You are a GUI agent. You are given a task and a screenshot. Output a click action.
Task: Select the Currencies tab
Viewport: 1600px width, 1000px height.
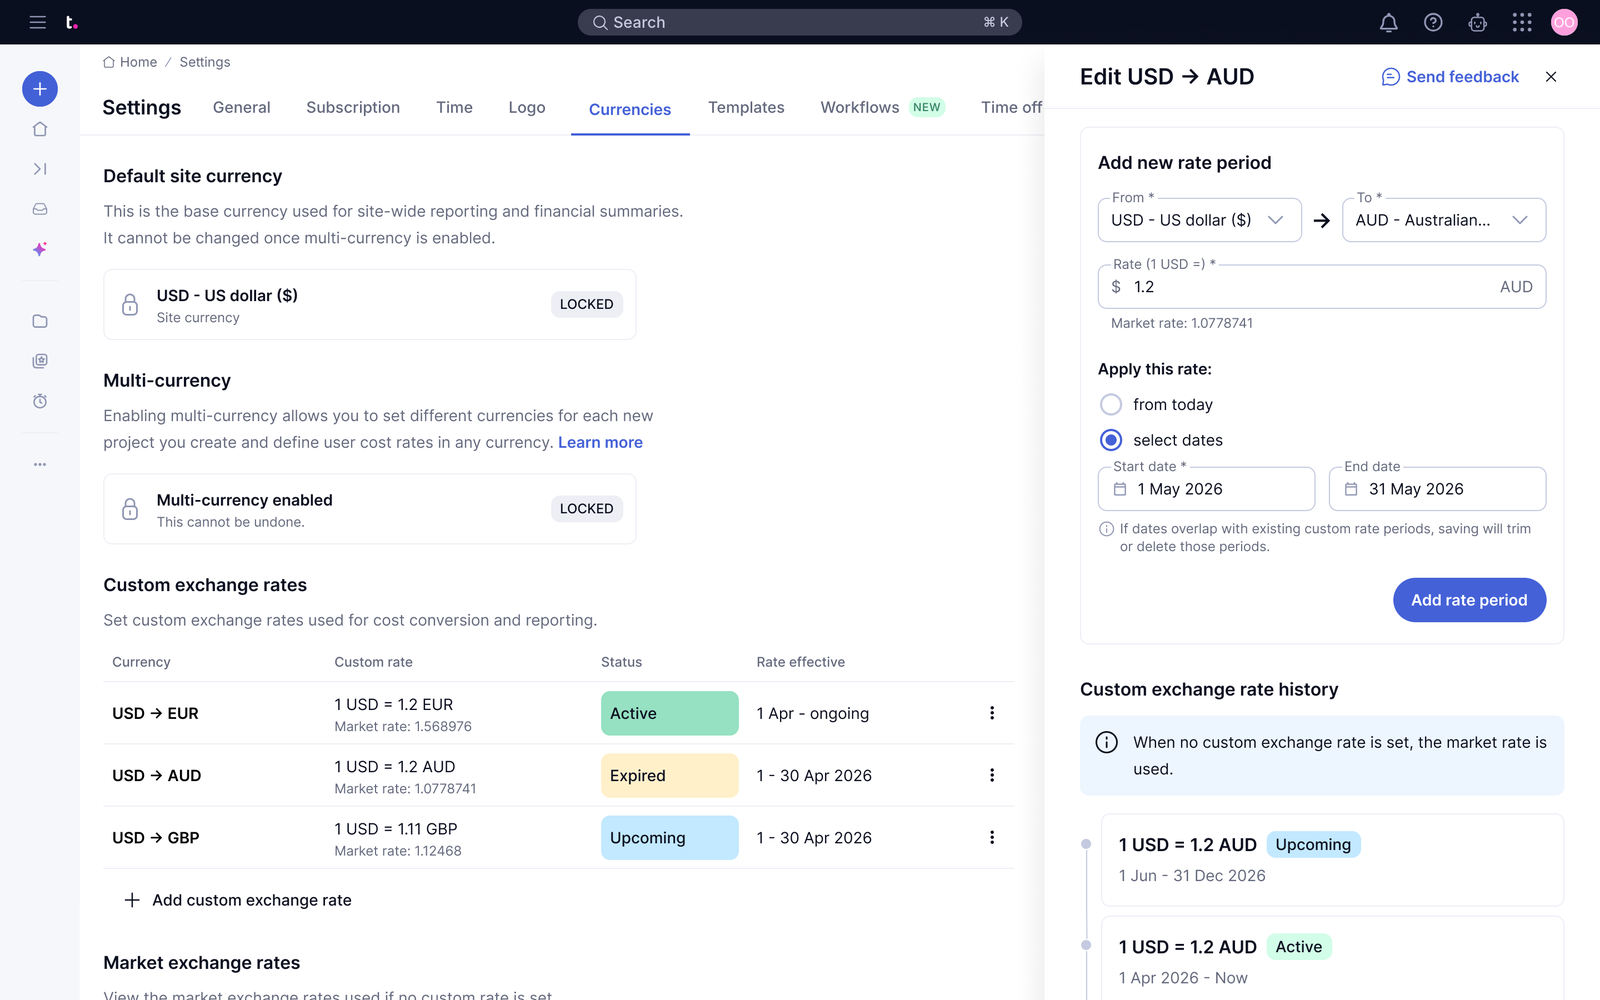tap(630, 109)
